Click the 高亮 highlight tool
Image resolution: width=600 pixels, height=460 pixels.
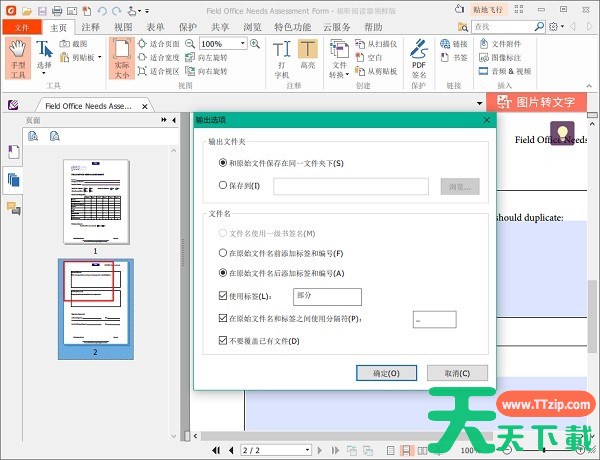click(x=307, y=56)
